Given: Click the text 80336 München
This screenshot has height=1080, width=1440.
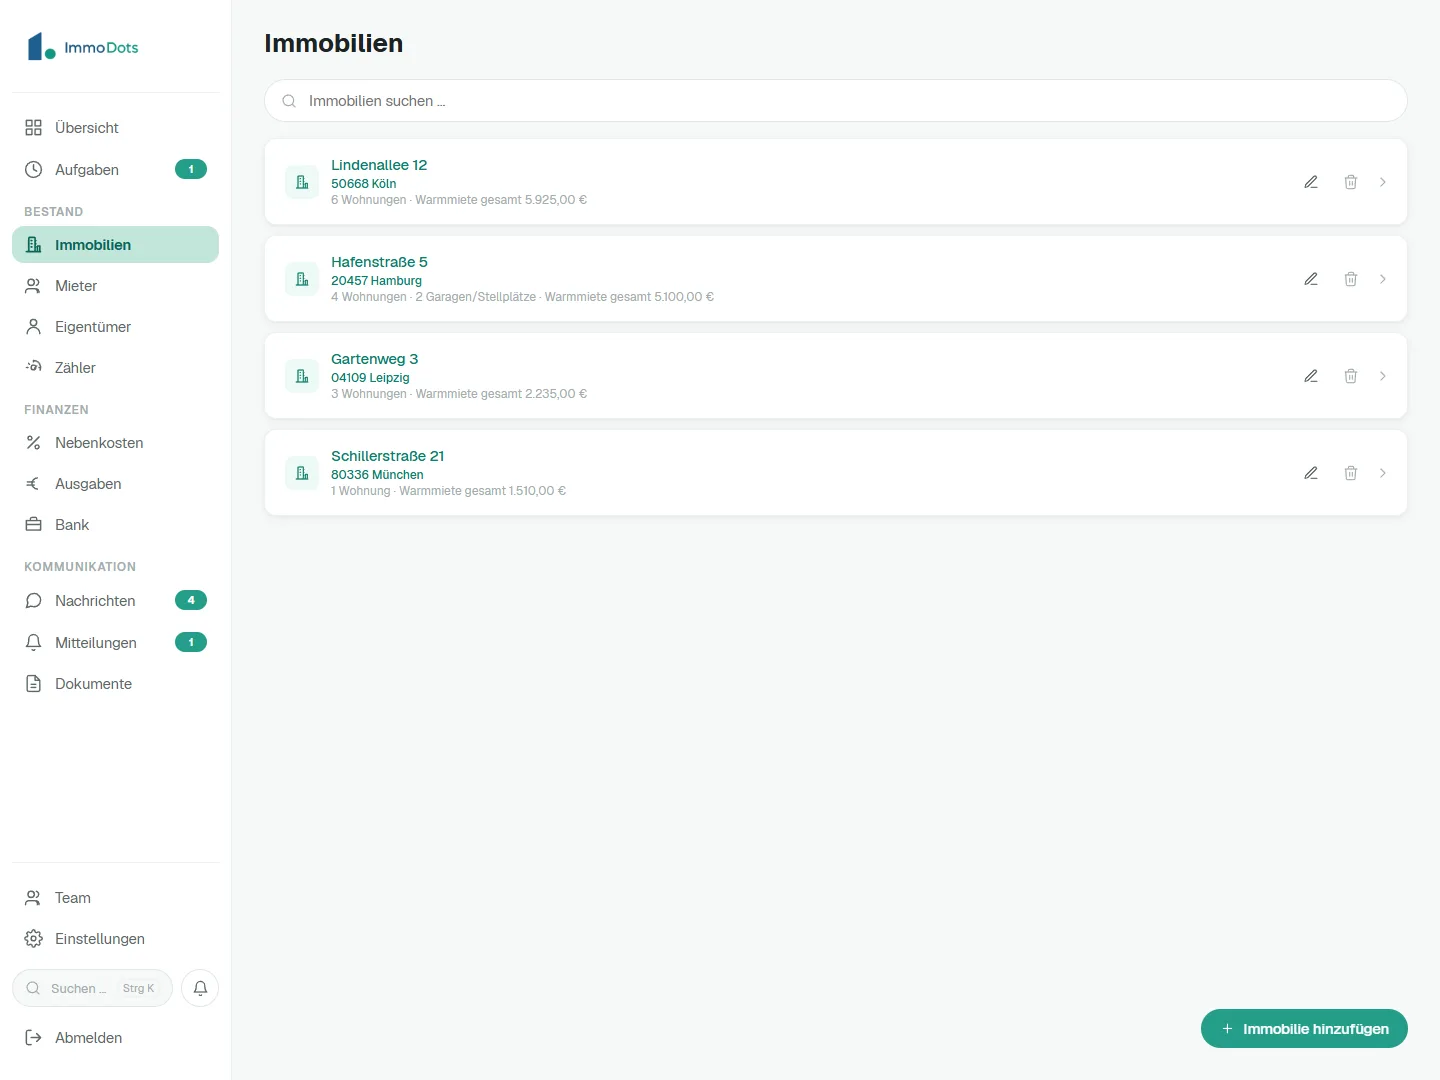Looking at the screenshot, I should pyautogui.click(x=377, y=475).
